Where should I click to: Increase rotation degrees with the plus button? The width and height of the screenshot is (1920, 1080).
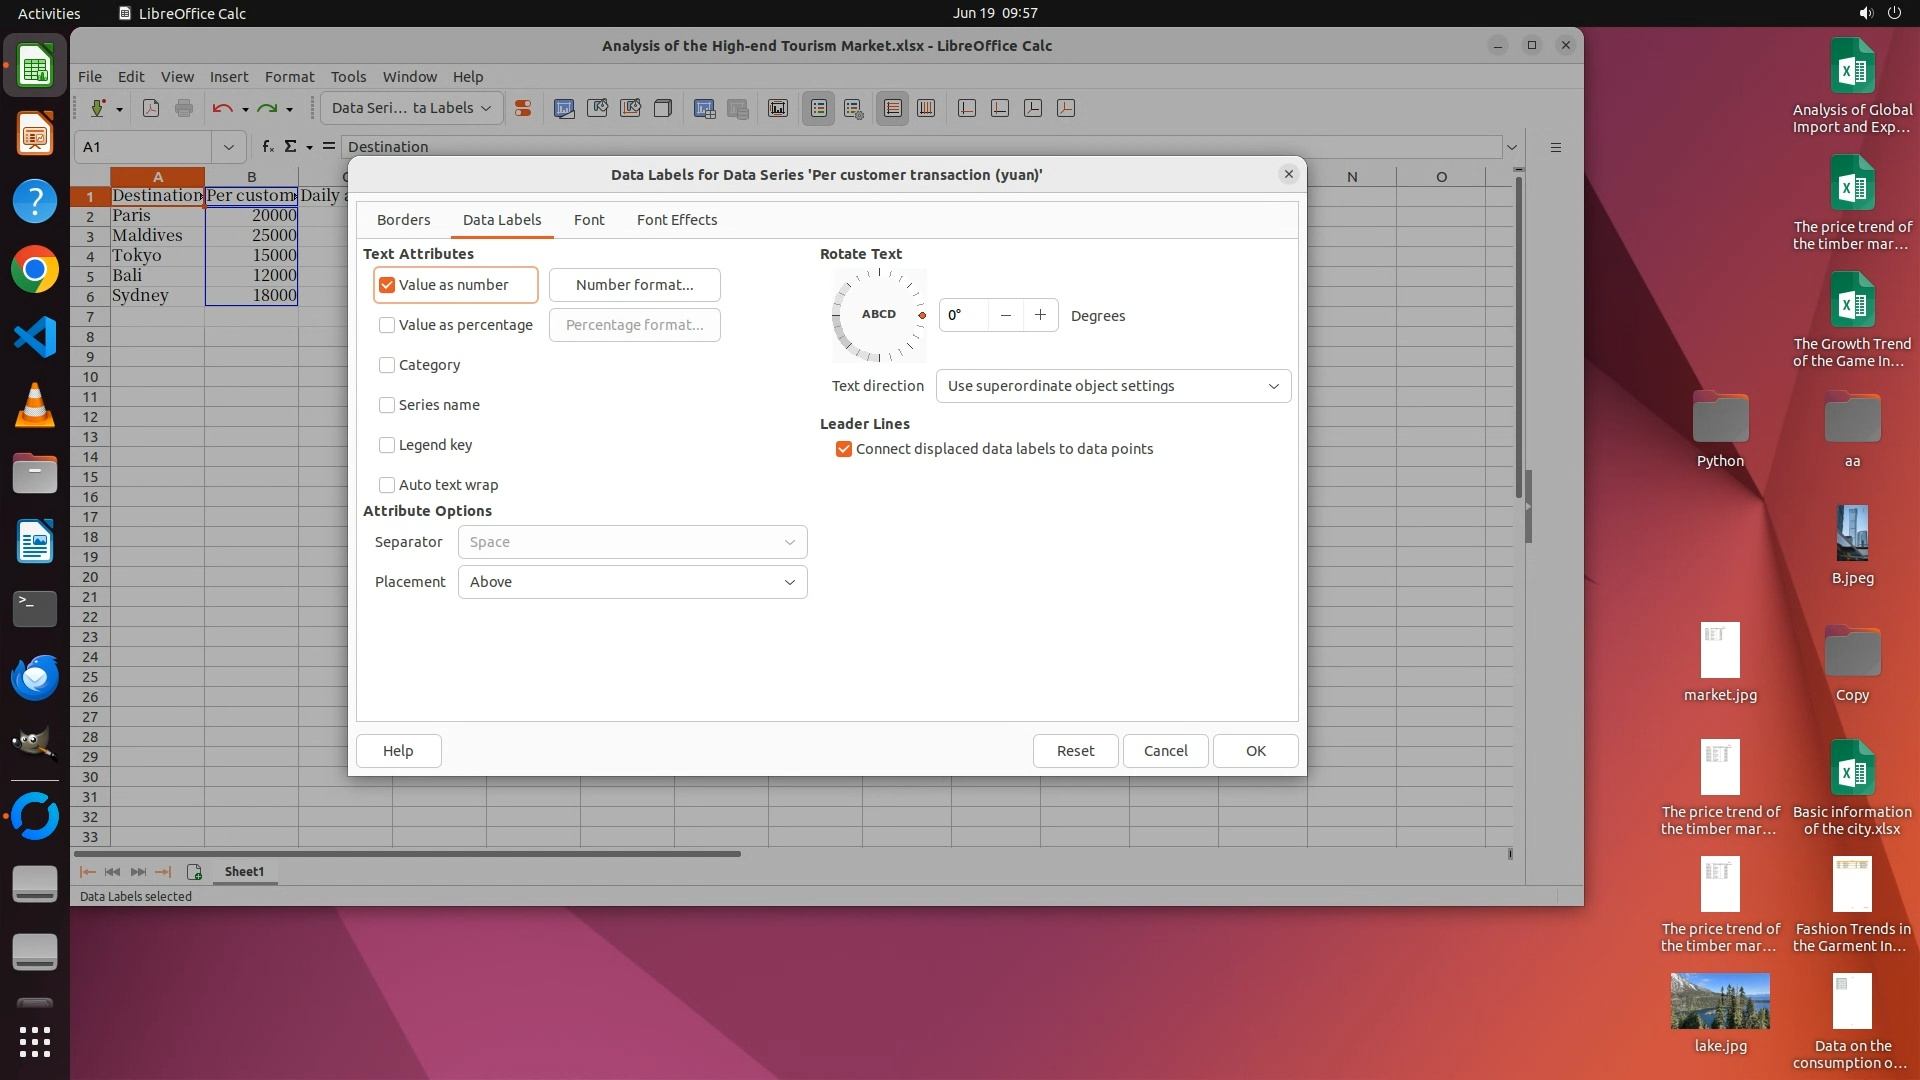point(1040,315)
